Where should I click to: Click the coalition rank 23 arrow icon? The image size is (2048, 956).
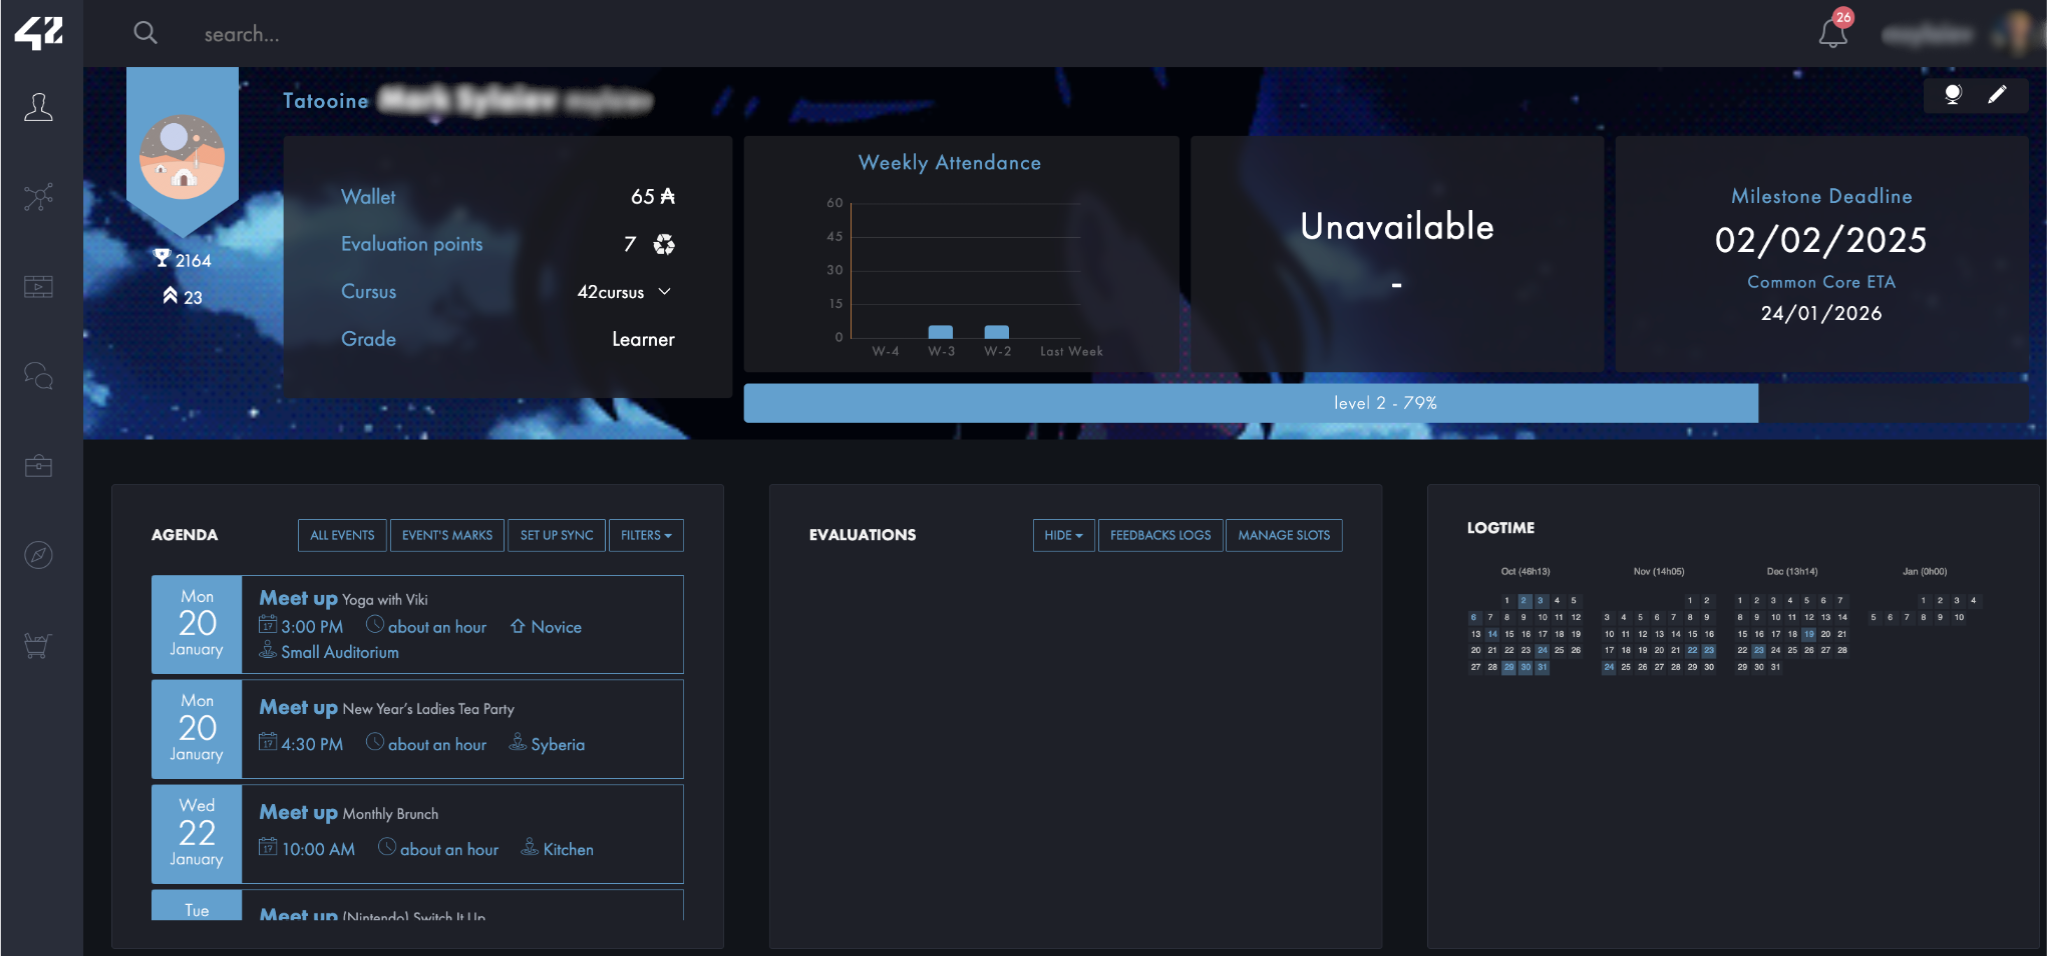tap(170, 296)
